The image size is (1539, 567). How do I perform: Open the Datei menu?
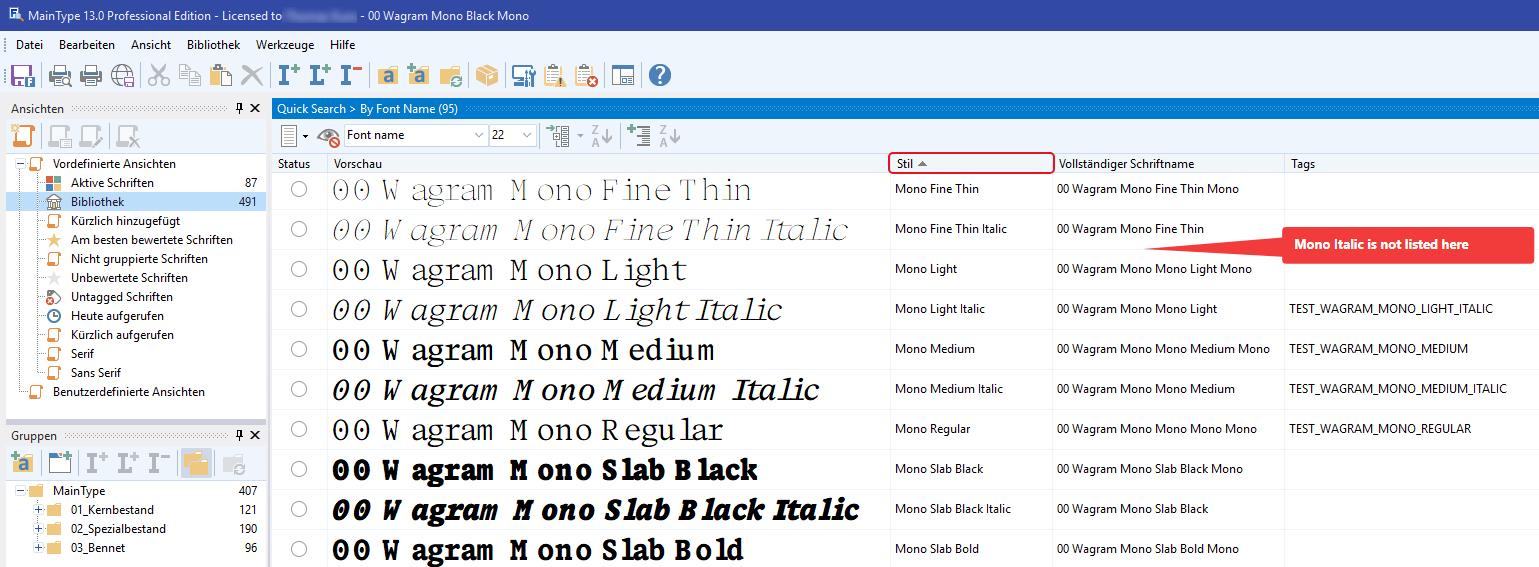pos(30,45)
